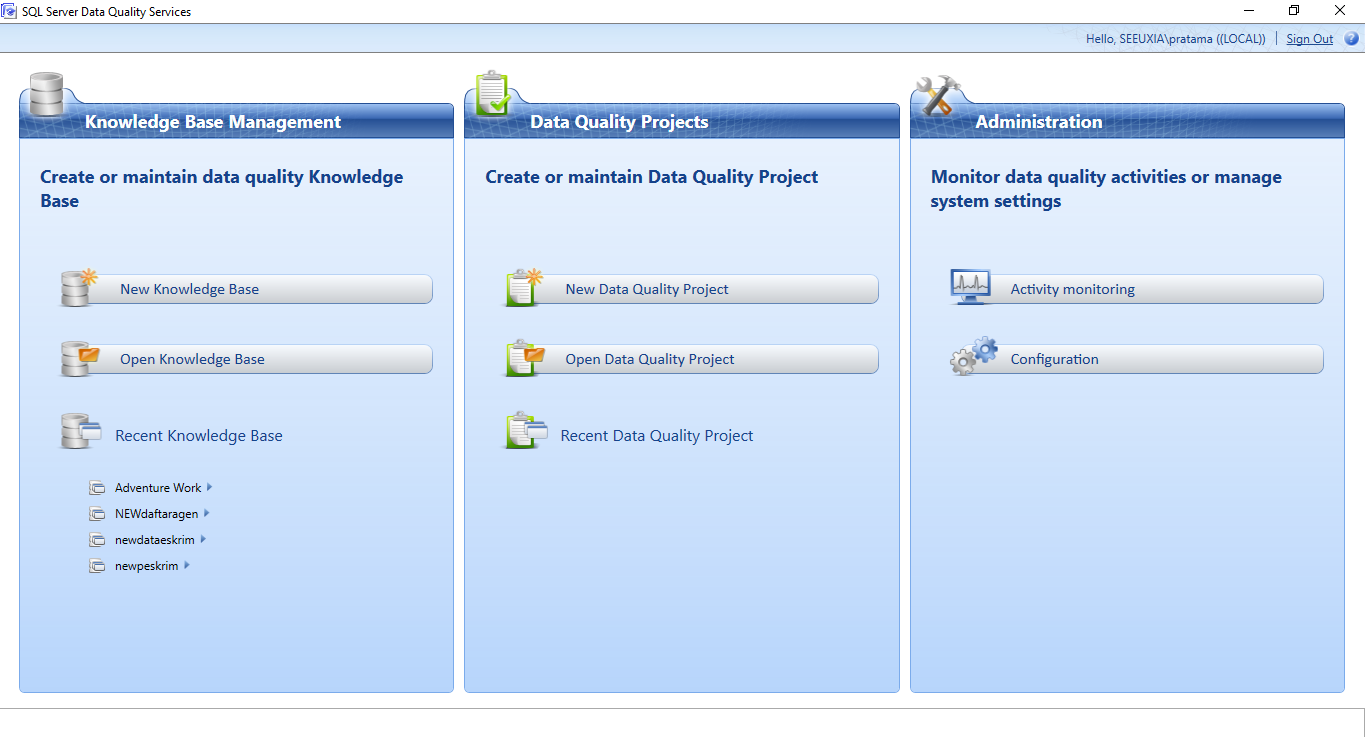Image resolution: width=1365 pixels, height=737 pixels.
Task: Open the NEWdaftaragen knowledge base
Action: pos(157,514)
